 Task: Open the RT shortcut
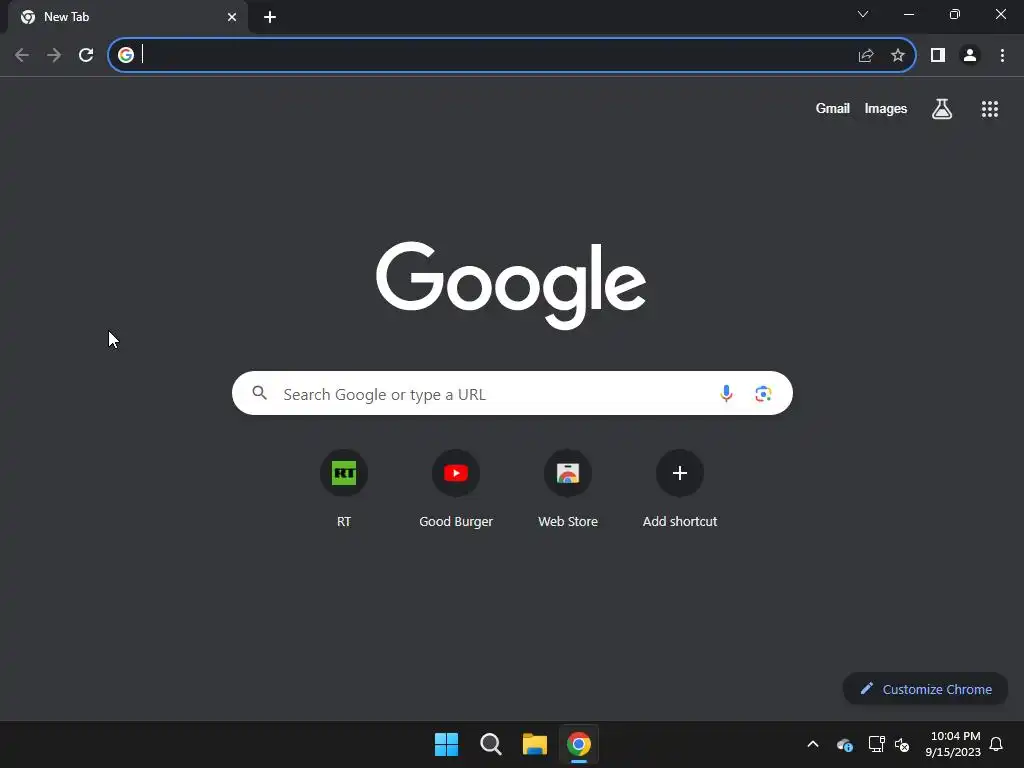344,490
